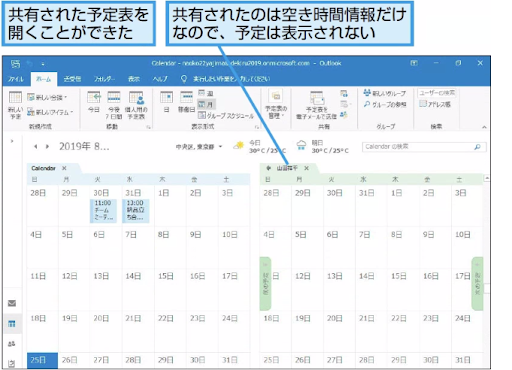Focus the ユーザーの検索 people search box
The height and width of the screenshot is (370, 512).
[437, 93]
